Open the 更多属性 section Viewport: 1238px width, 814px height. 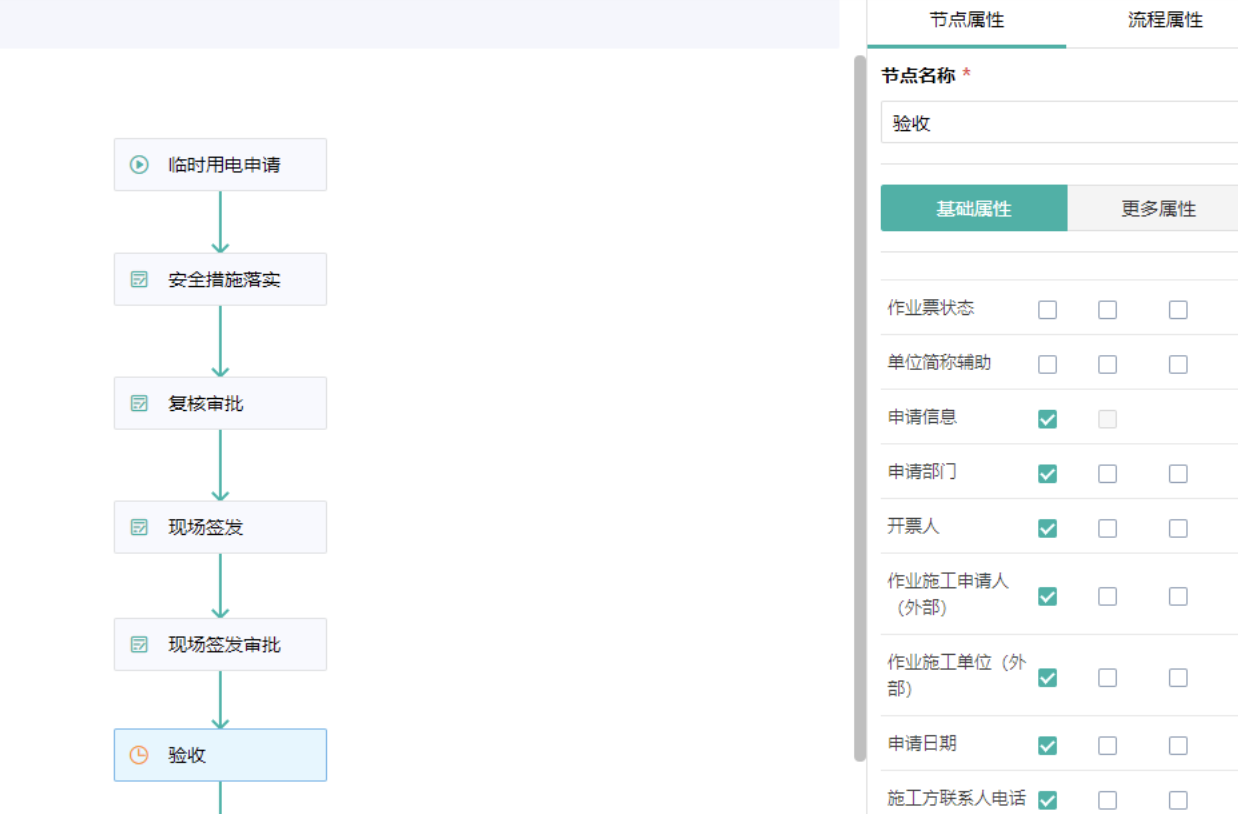(x=1158, y=209)
